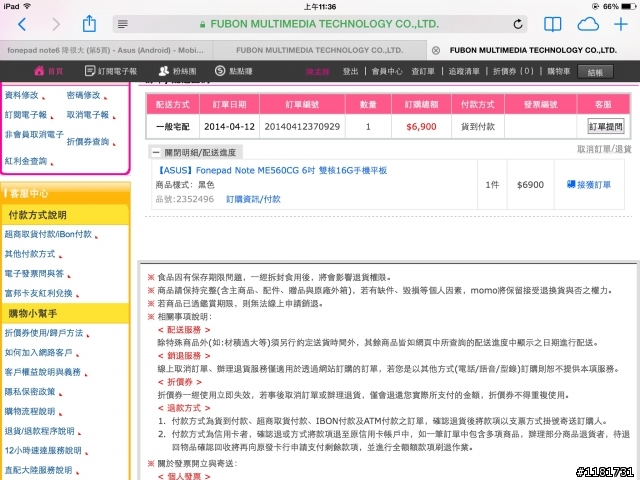Click 紅利金查詢 in the sidebar
640x480 pixels.
[26, 161]
